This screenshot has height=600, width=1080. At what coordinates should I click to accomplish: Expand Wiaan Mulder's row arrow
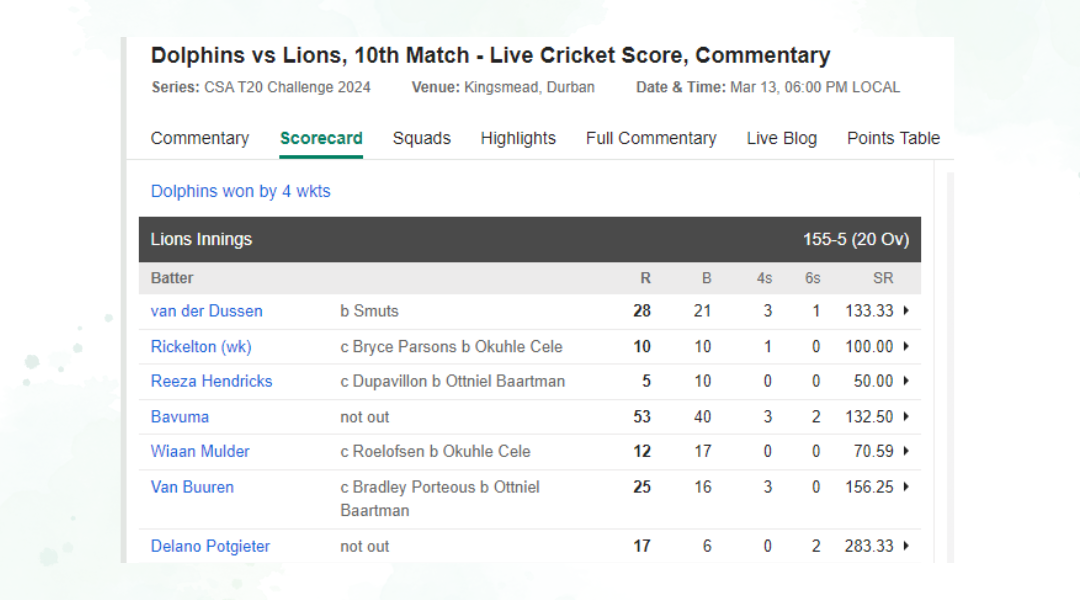click(906, 451)
